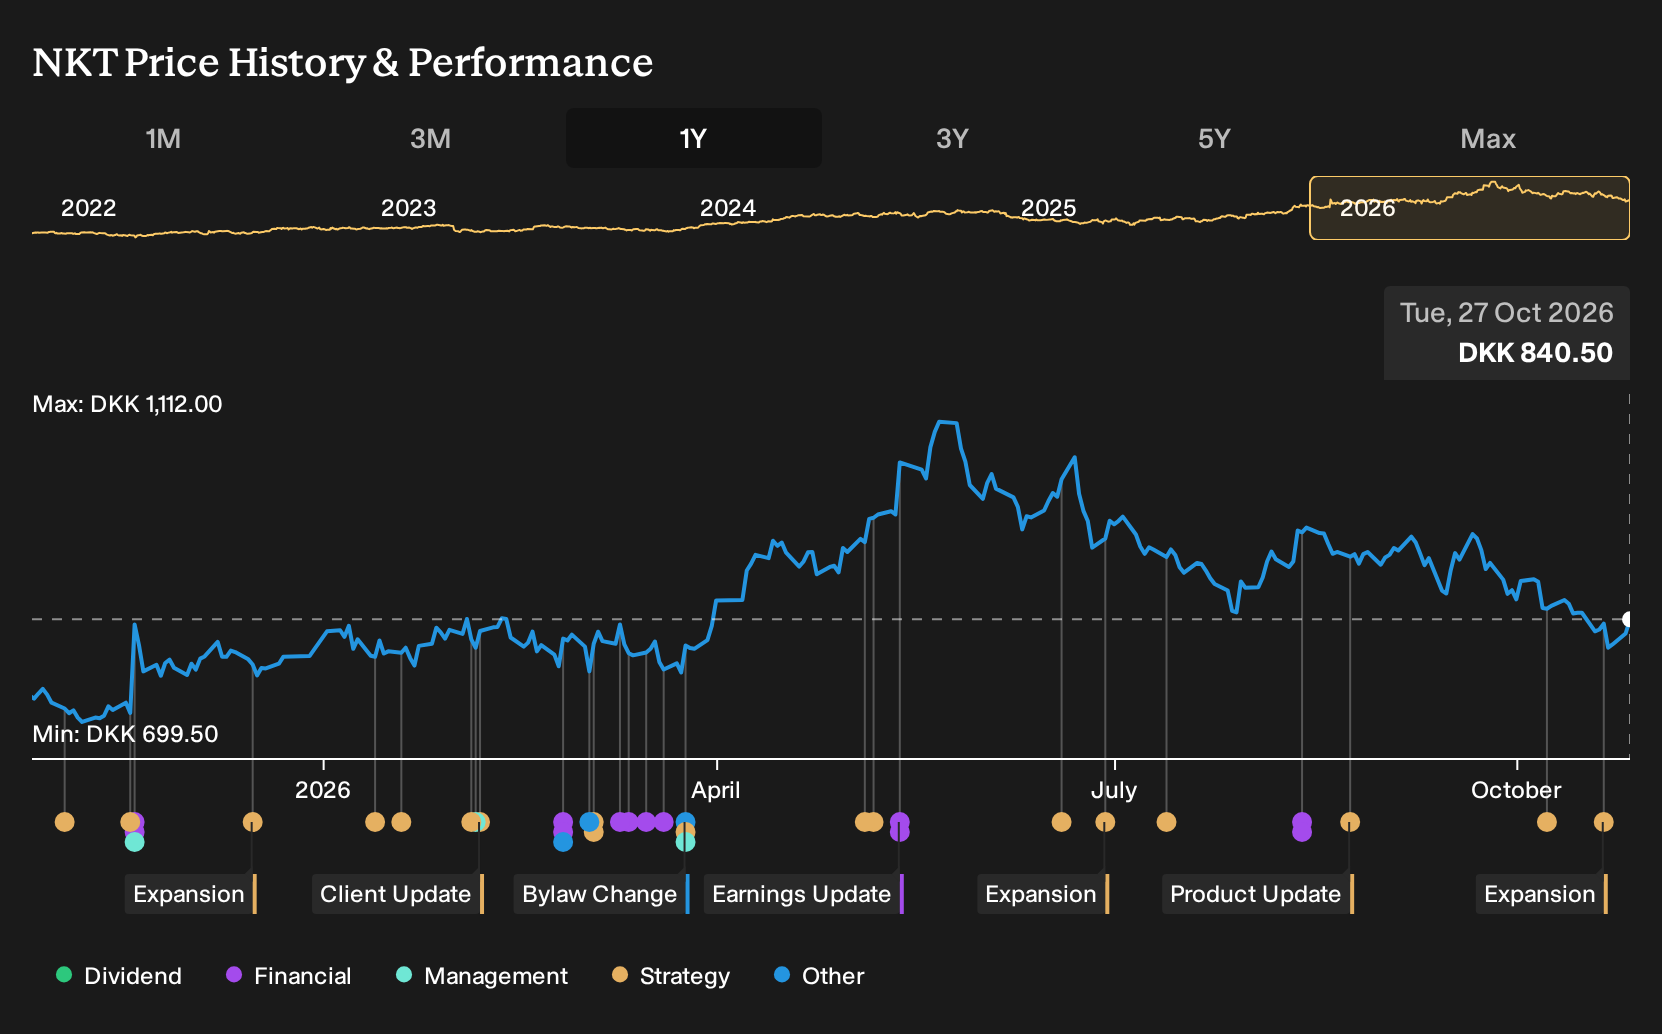Click the '2023' year in the overview strip
Screen dimensions: 1662x1034
click(409, 208)
